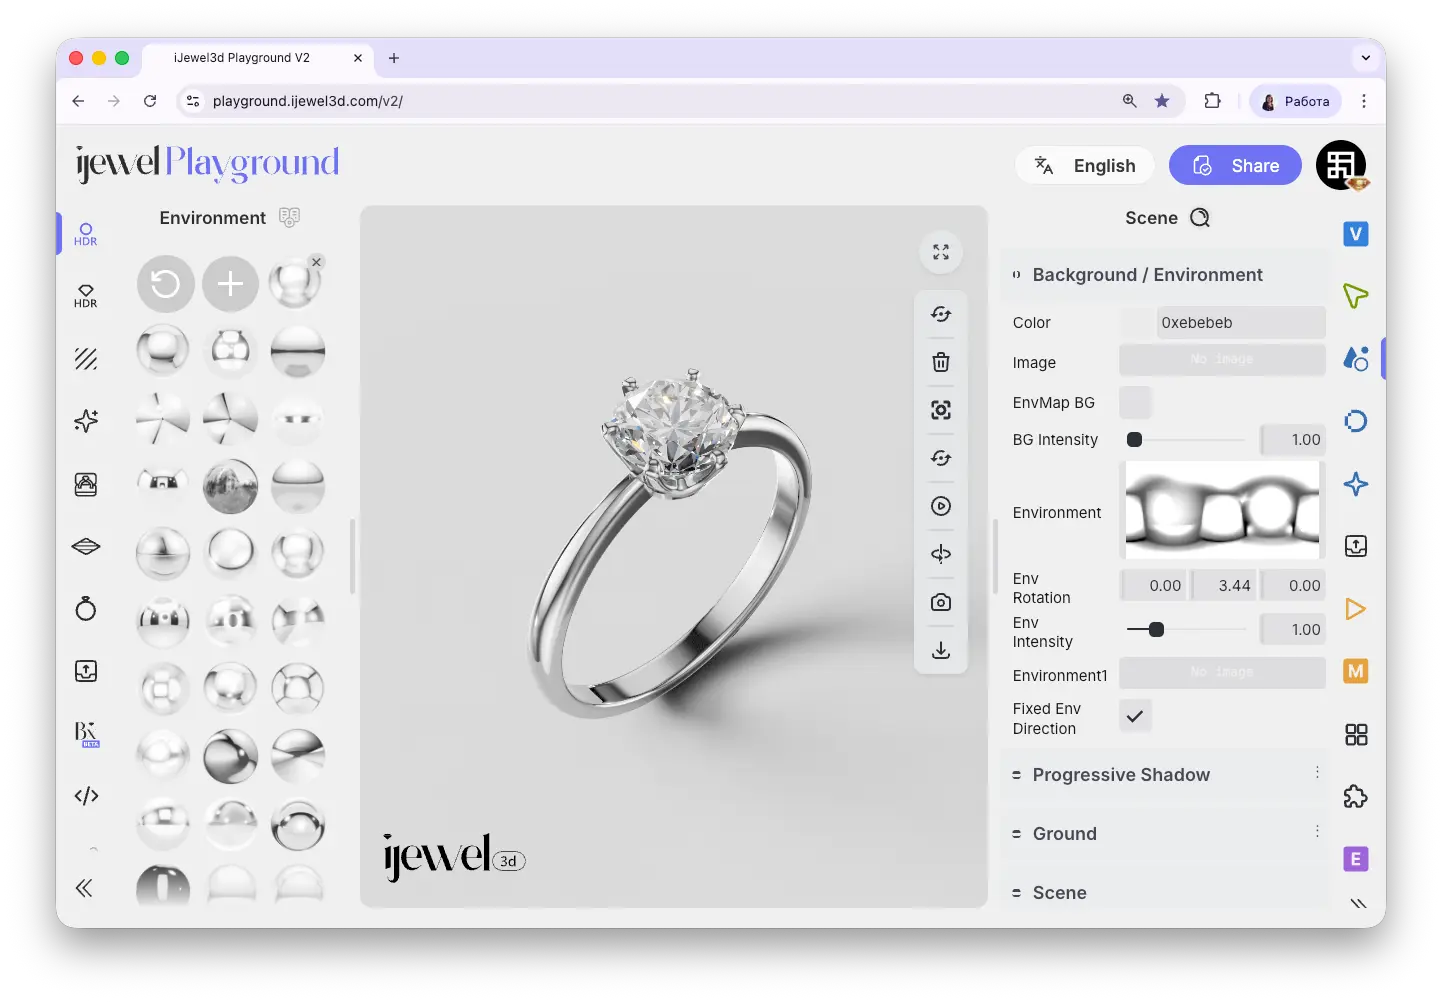1442x1002 pixels.
Task: Collapse the left sidebar with double chevron
Action: (84, 888)
